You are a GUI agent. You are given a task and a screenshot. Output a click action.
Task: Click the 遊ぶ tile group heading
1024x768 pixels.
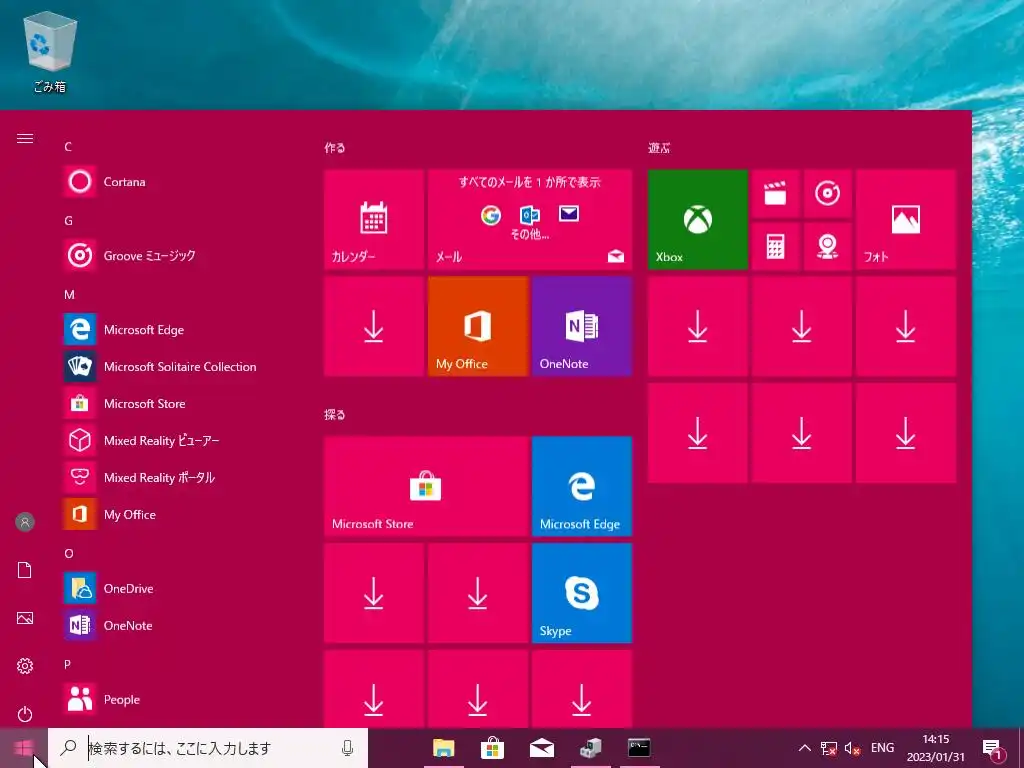tap(659, 148)
